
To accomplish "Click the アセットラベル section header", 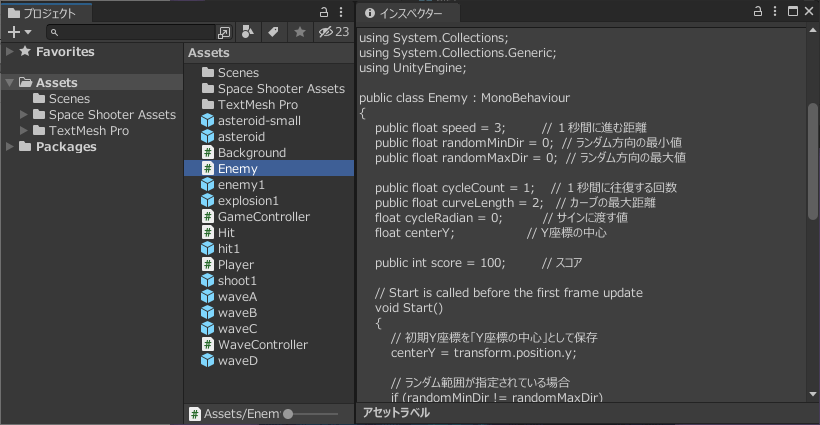I will pyautogui.click(x=396, y=413).
